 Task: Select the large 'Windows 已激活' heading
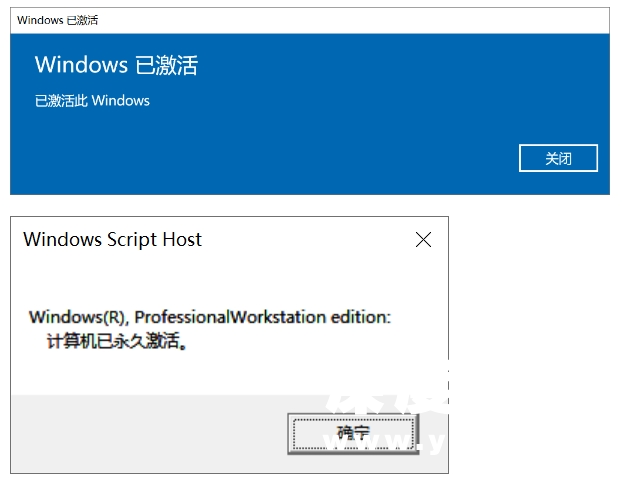point(116,65)
